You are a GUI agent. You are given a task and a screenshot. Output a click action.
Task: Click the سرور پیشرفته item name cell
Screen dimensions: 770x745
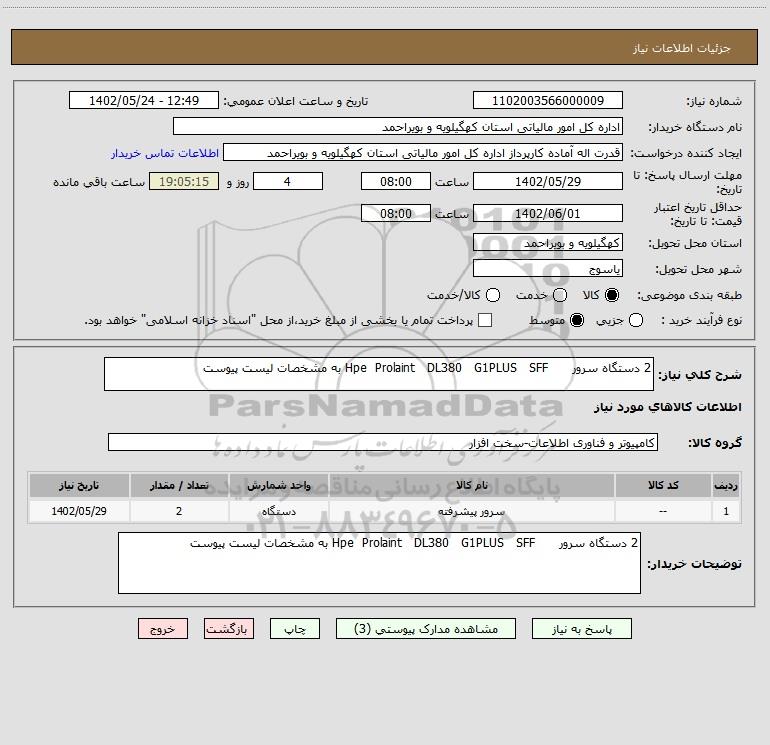pos(471,511)
